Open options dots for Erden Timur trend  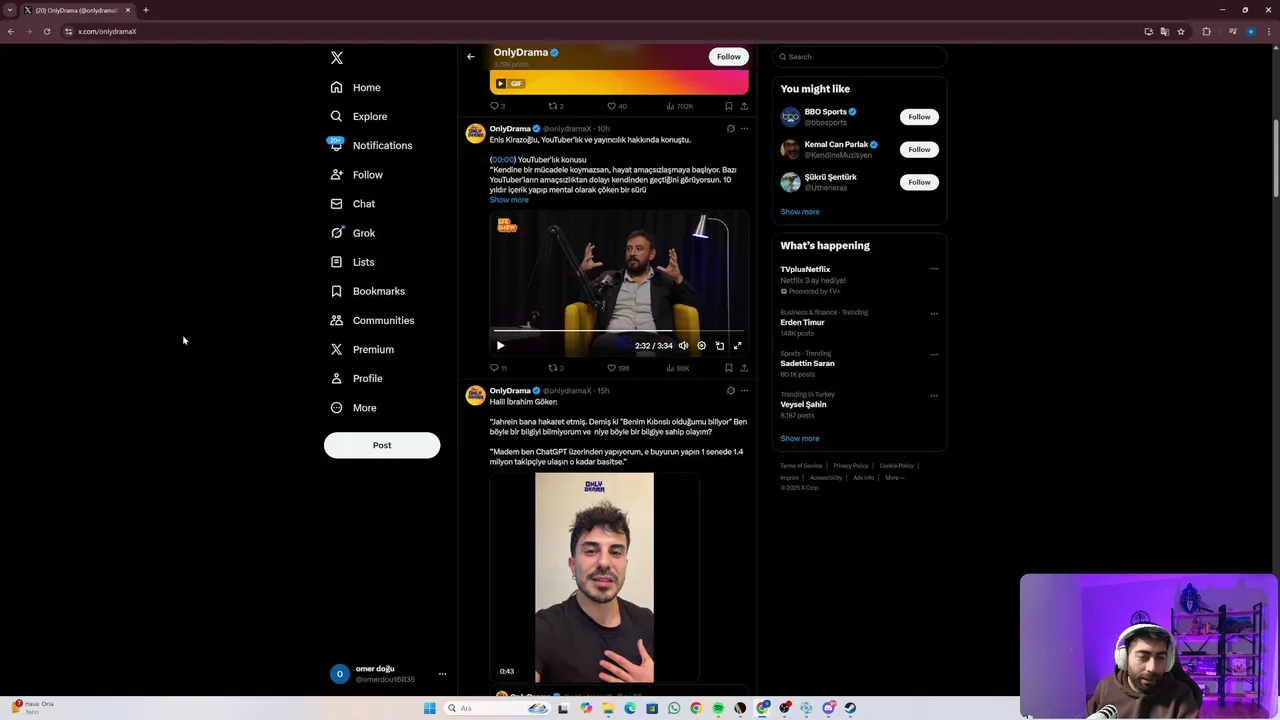[x=934, y=313]
